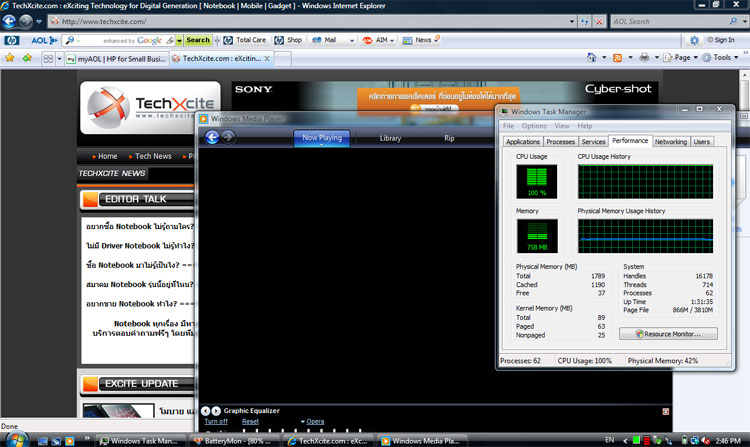This screenshot has width=750, height=447.
Task: Expand the Mail toolbar dropdown arrow
Action: 352,41
